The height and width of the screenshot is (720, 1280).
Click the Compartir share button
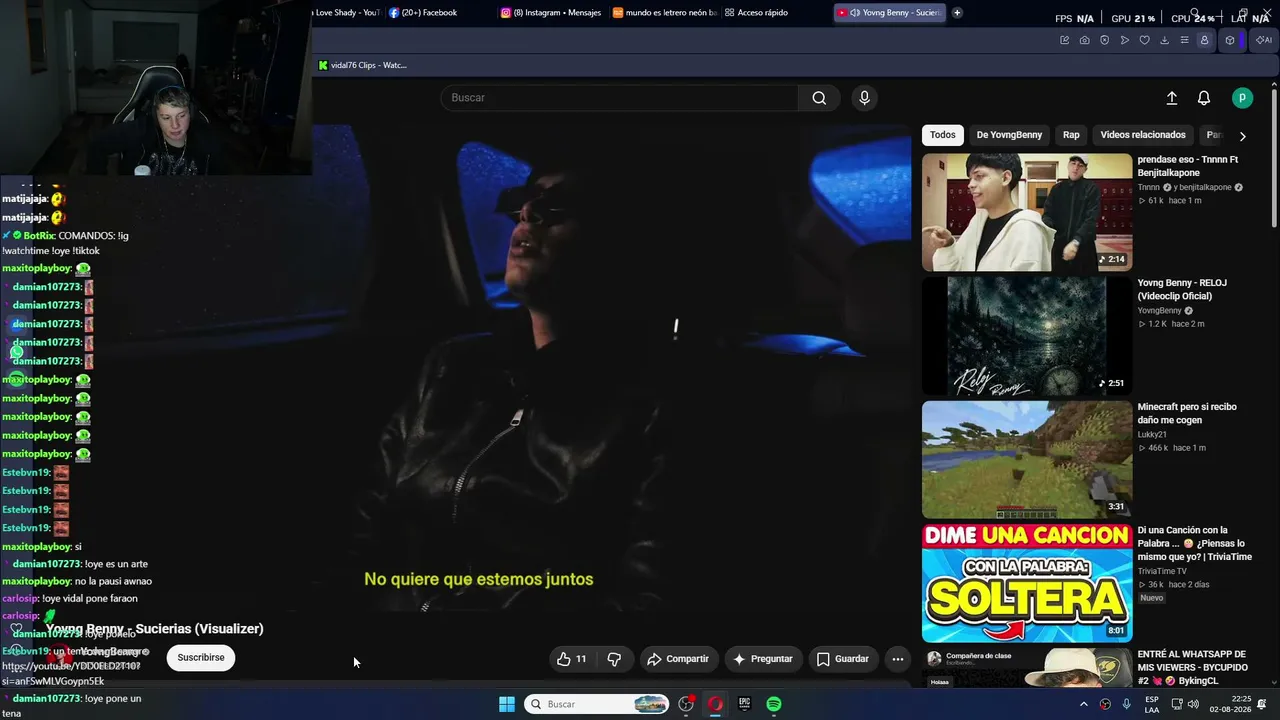tap(678, 659)
